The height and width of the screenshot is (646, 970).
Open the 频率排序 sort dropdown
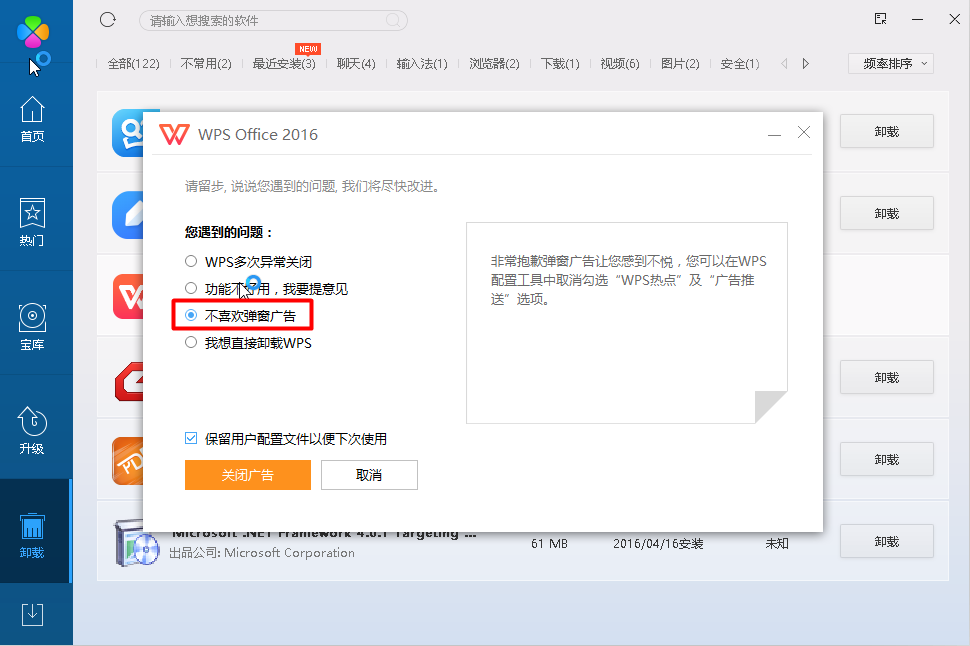pos(890,63)
